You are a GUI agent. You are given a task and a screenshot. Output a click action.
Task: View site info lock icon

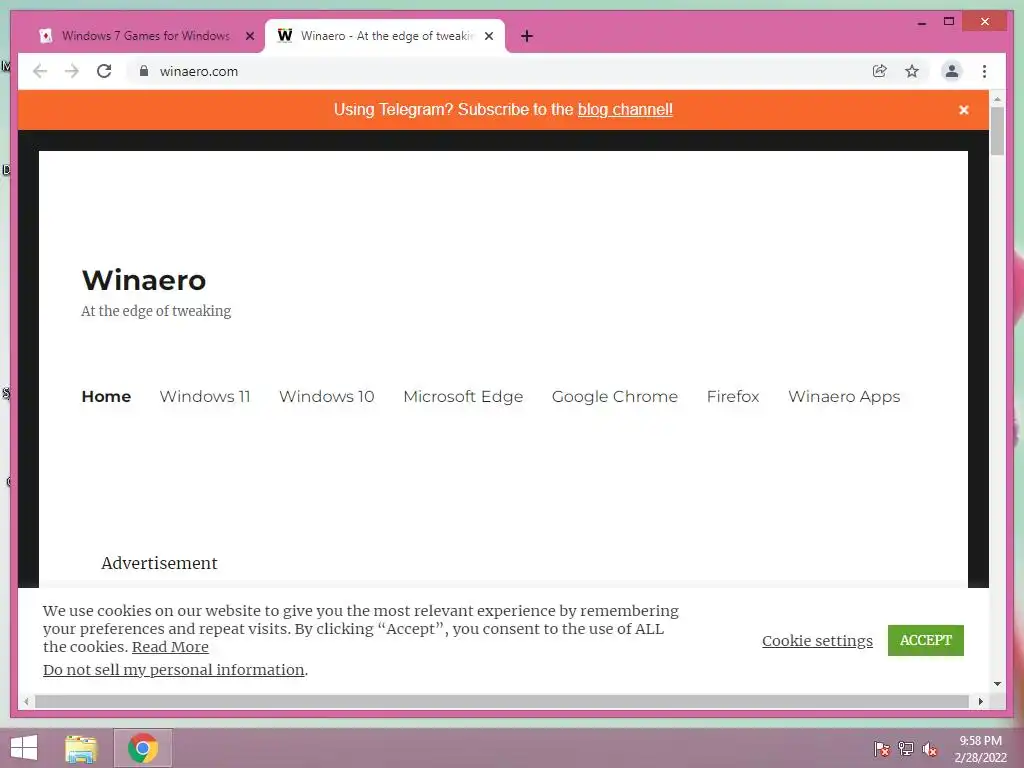[x=144, y=71]
